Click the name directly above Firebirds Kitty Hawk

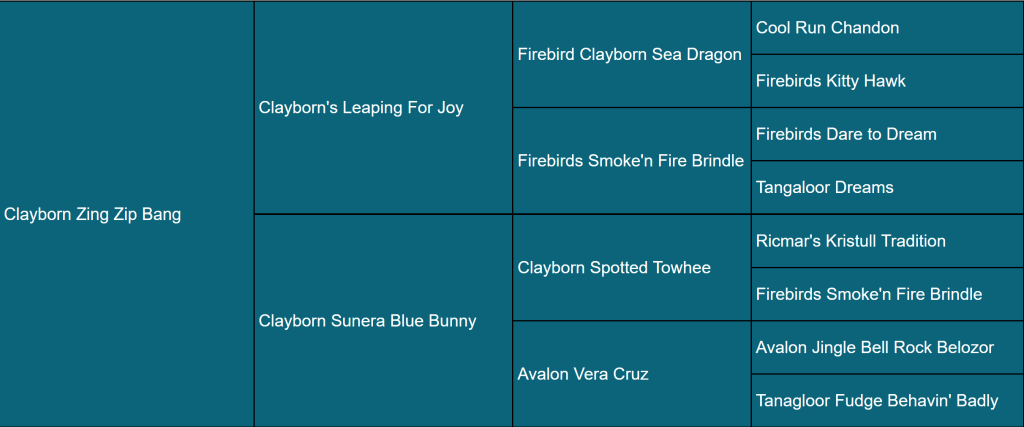[827, 28]
